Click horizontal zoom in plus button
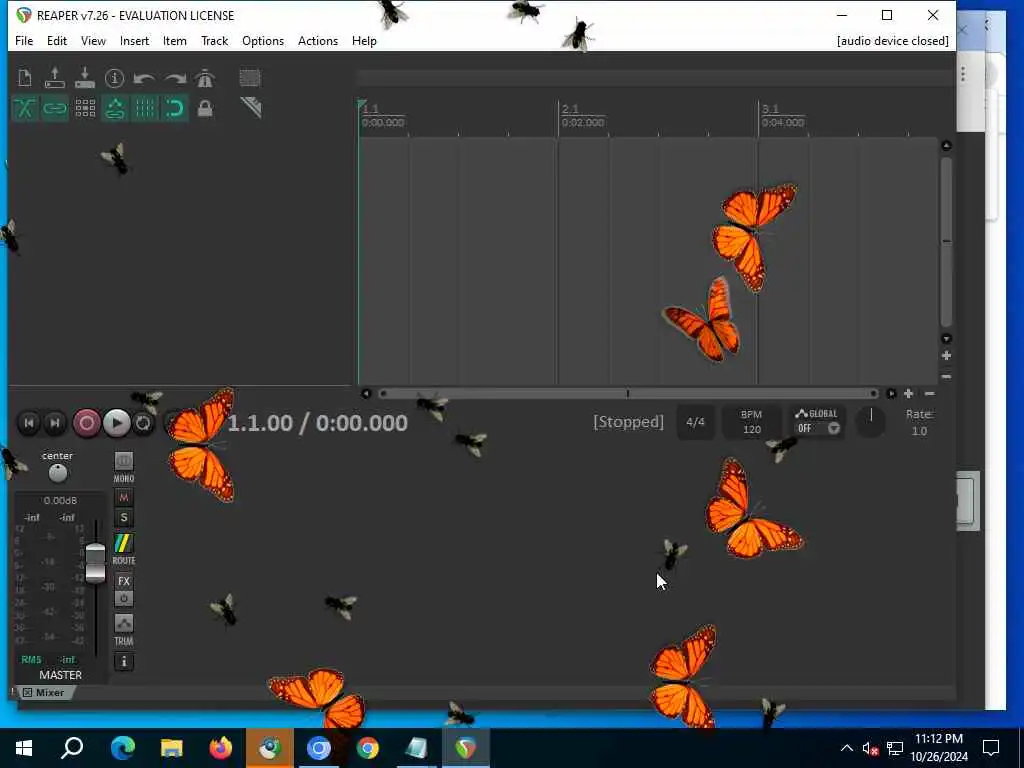1024x768 pixels. (908, 393)
